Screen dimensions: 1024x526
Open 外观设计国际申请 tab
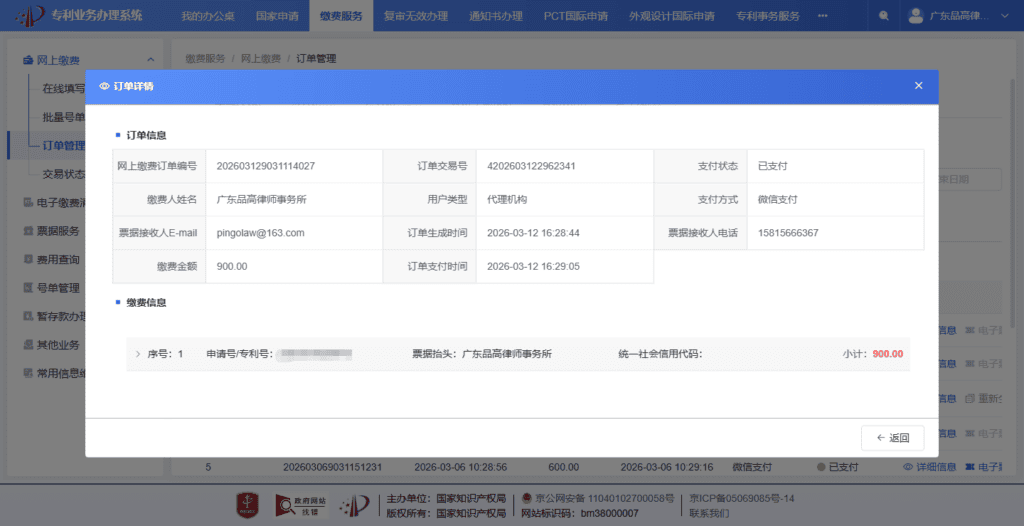[671, 16]
